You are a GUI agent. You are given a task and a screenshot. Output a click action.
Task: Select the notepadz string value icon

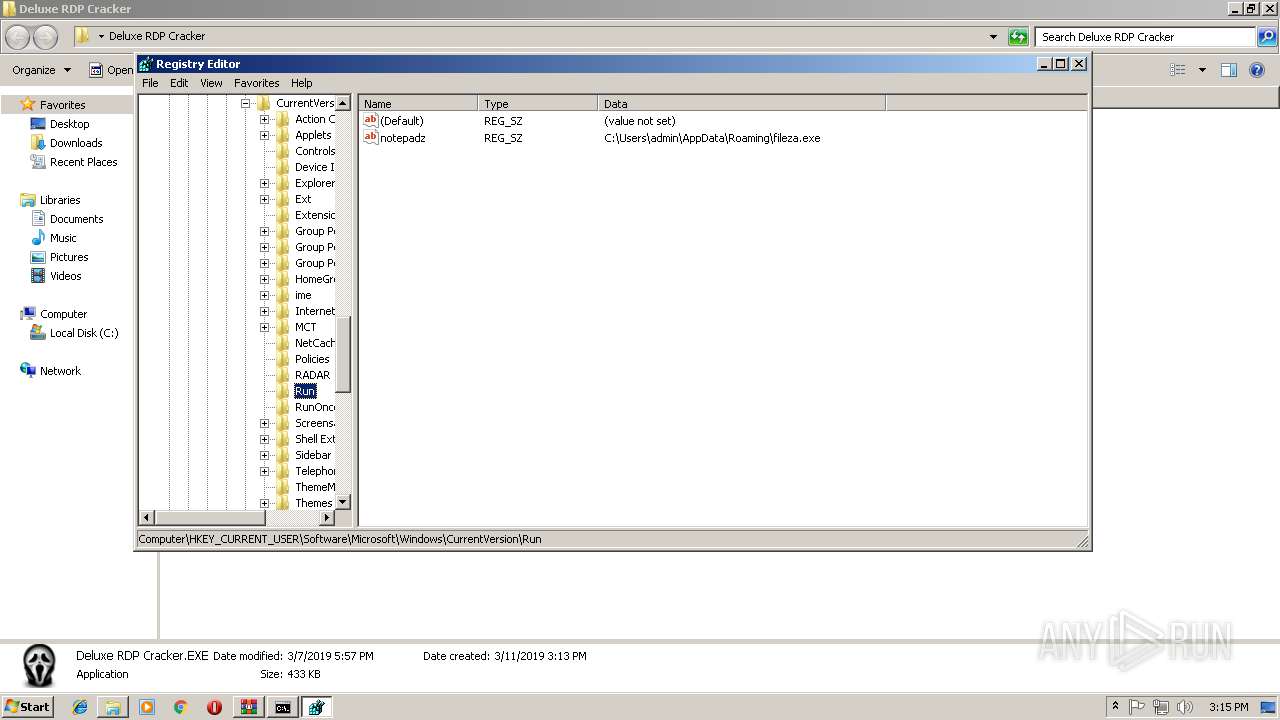(371, 138)
